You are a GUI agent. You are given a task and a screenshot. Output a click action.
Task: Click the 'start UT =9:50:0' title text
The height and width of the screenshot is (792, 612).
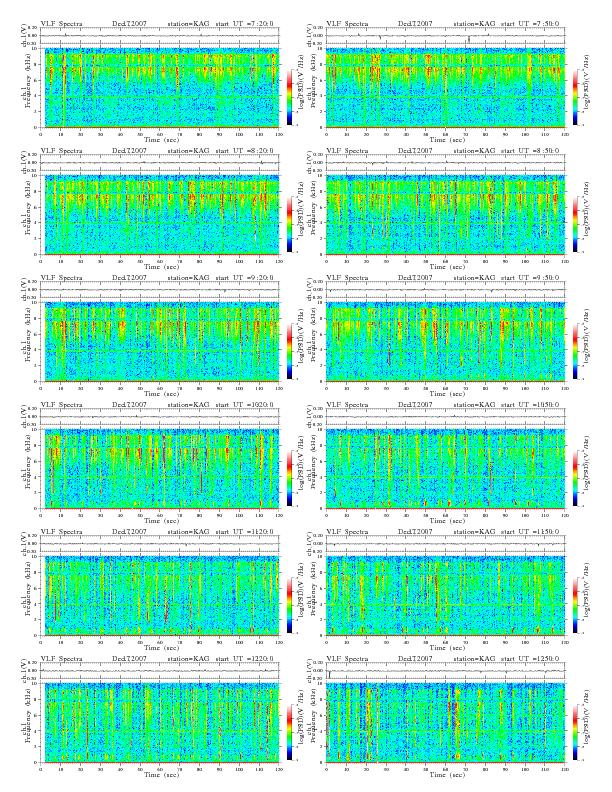[x=531, y=278]
